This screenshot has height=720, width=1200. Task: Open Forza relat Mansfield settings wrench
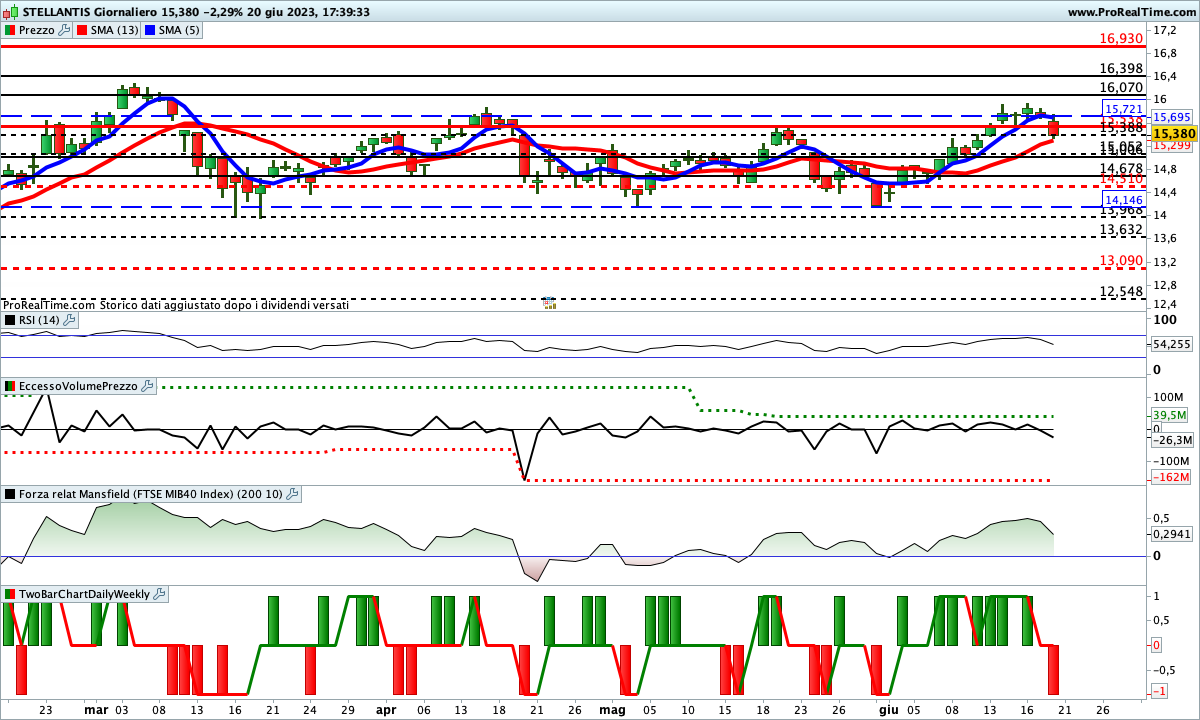click(x=292, y=494)
